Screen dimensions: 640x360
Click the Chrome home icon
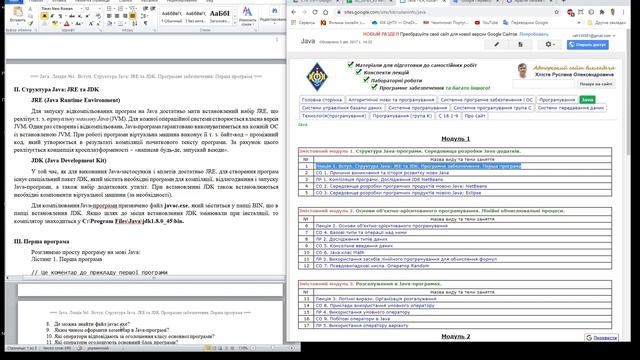325,12
